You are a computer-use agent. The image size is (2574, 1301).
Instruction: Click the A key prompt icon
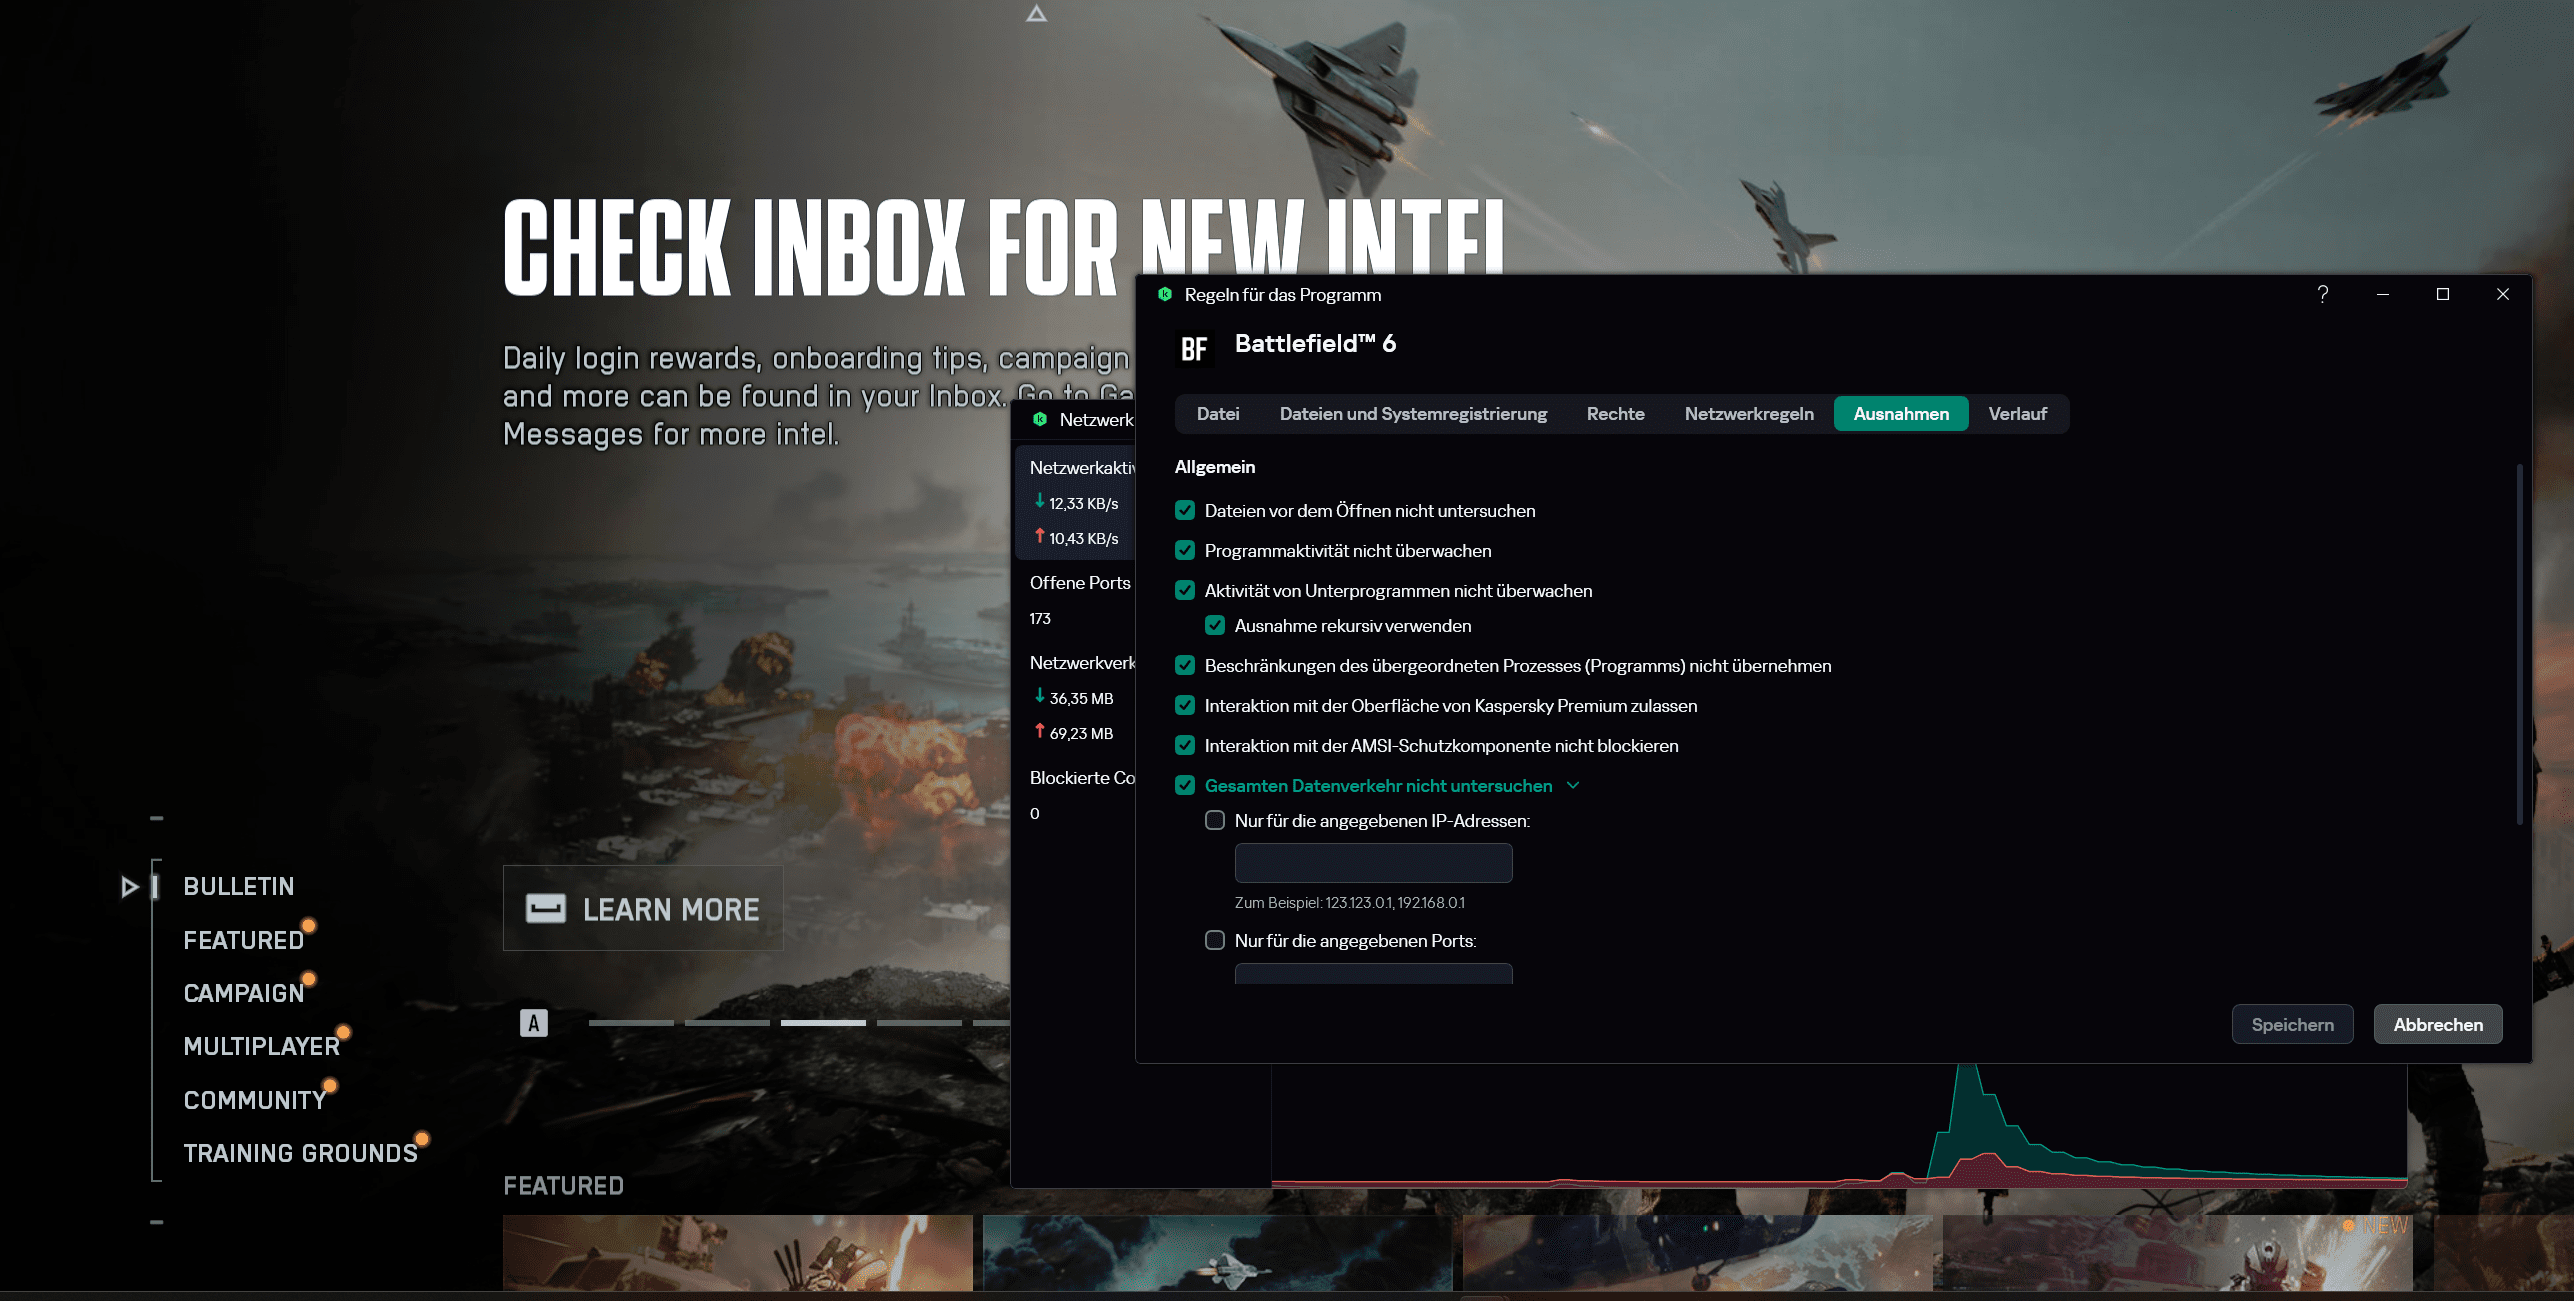point(533,1023)
